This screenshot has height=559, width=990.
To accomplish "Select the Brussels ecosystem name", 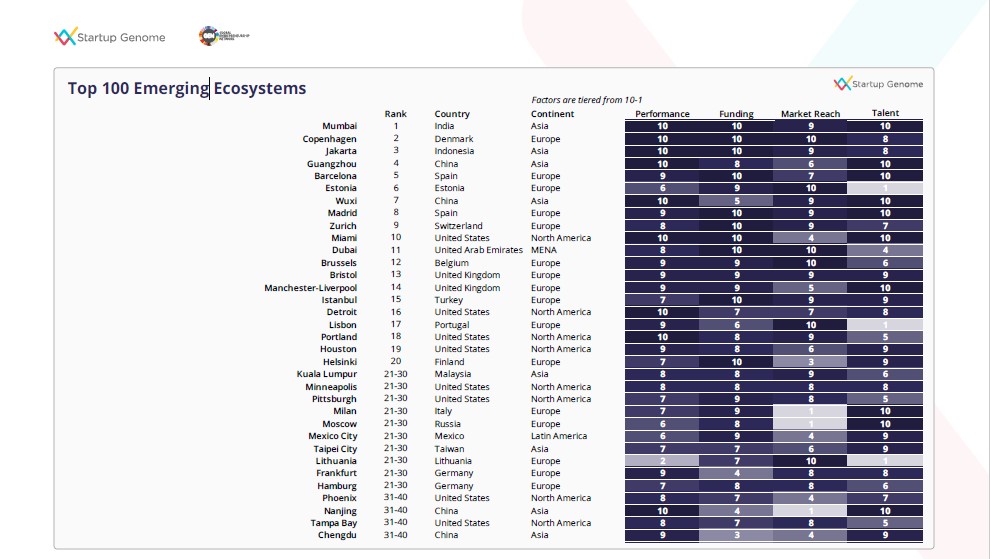I will pyautogui.click(x=339, y=263).
